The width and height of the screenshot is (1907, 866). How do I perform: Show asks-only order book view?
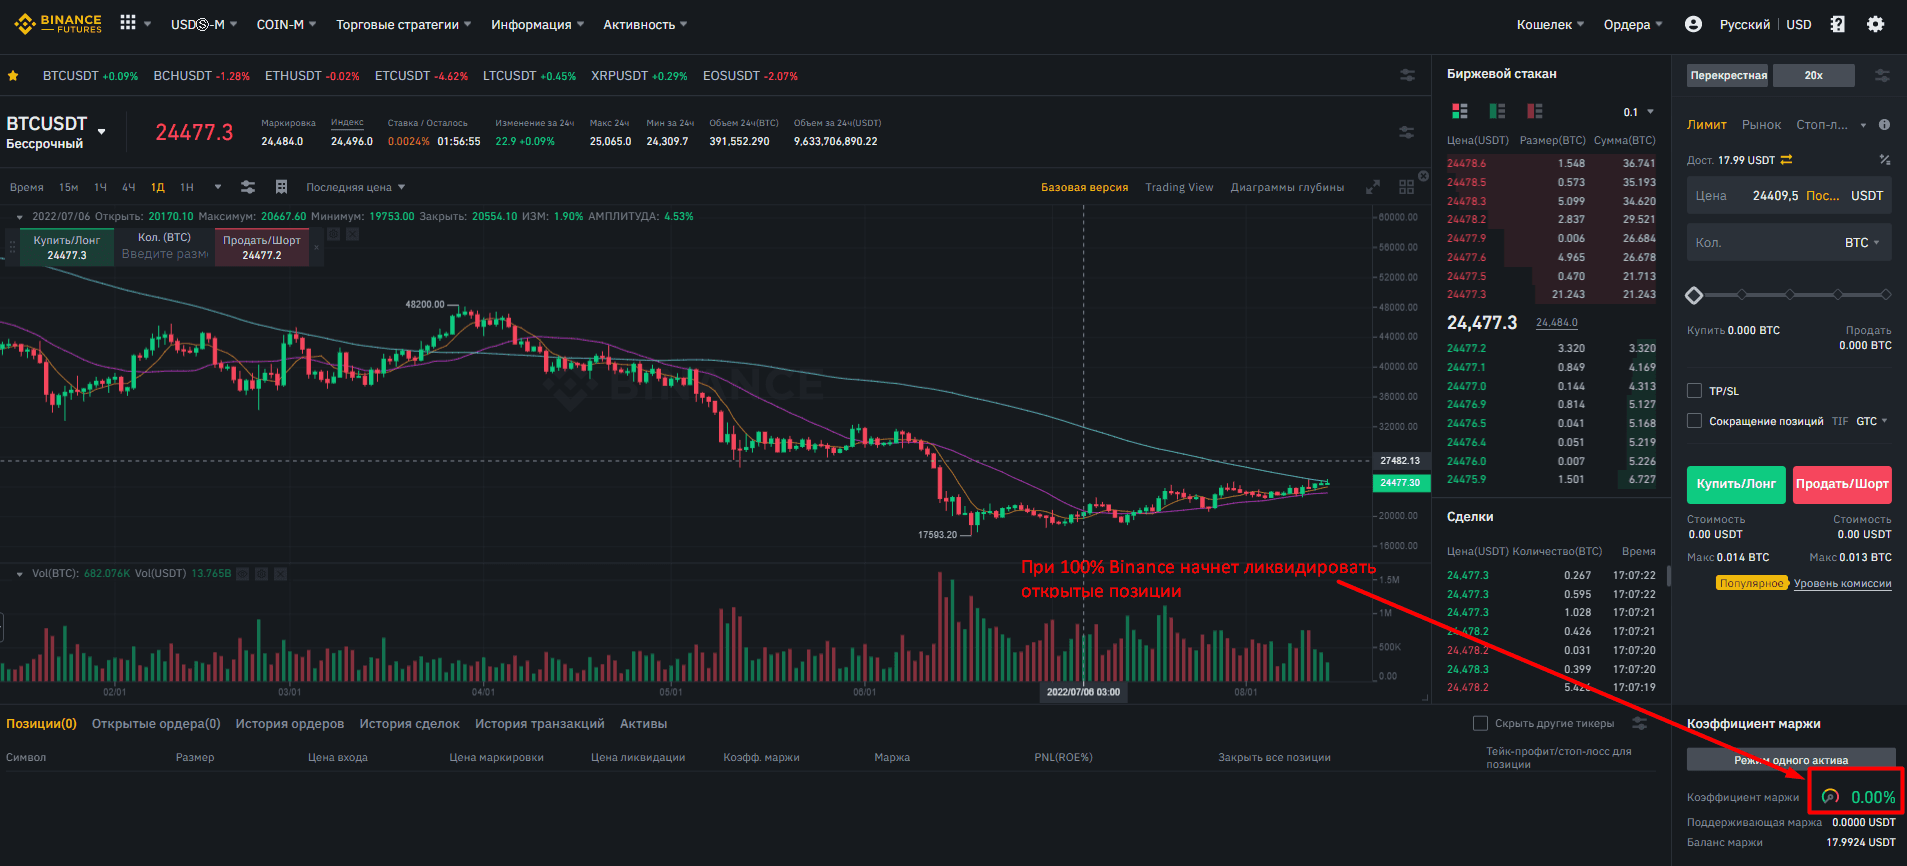pyautogui.click(x=1535, y=111)
